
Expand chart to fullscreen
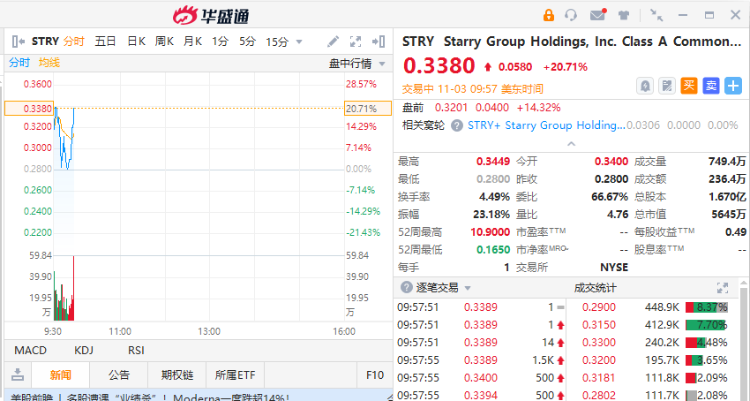click(355, 42)
